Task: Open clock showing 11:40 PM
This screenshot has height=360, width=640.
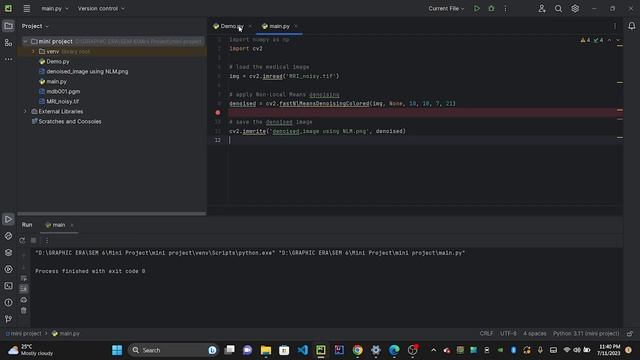Action: [608, 350]
